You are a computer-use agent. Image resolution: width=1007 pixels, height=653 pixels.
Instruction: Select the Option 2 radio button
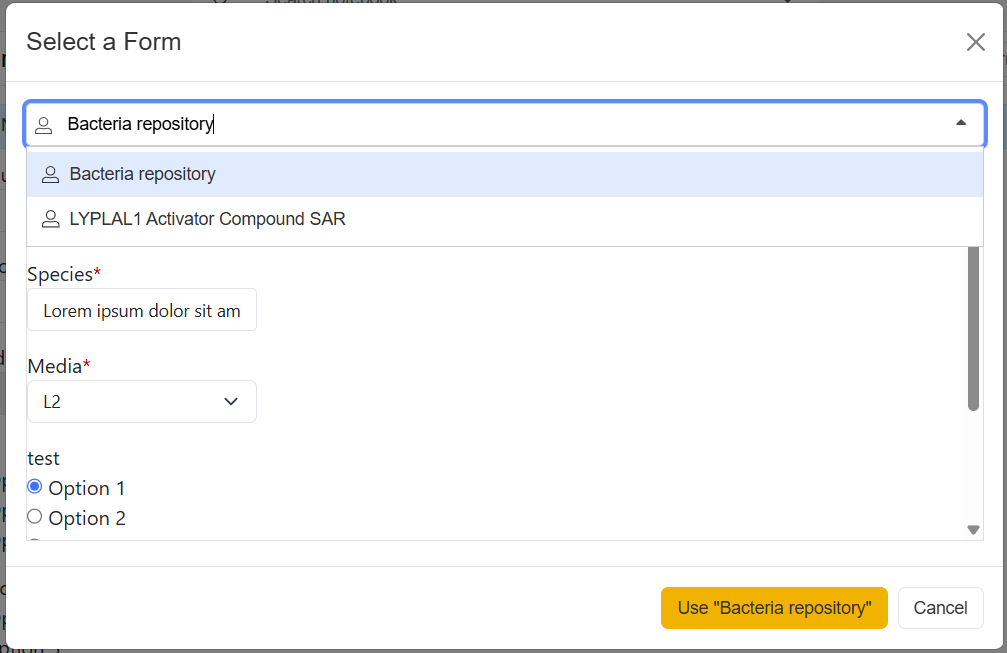pos(35,517)
